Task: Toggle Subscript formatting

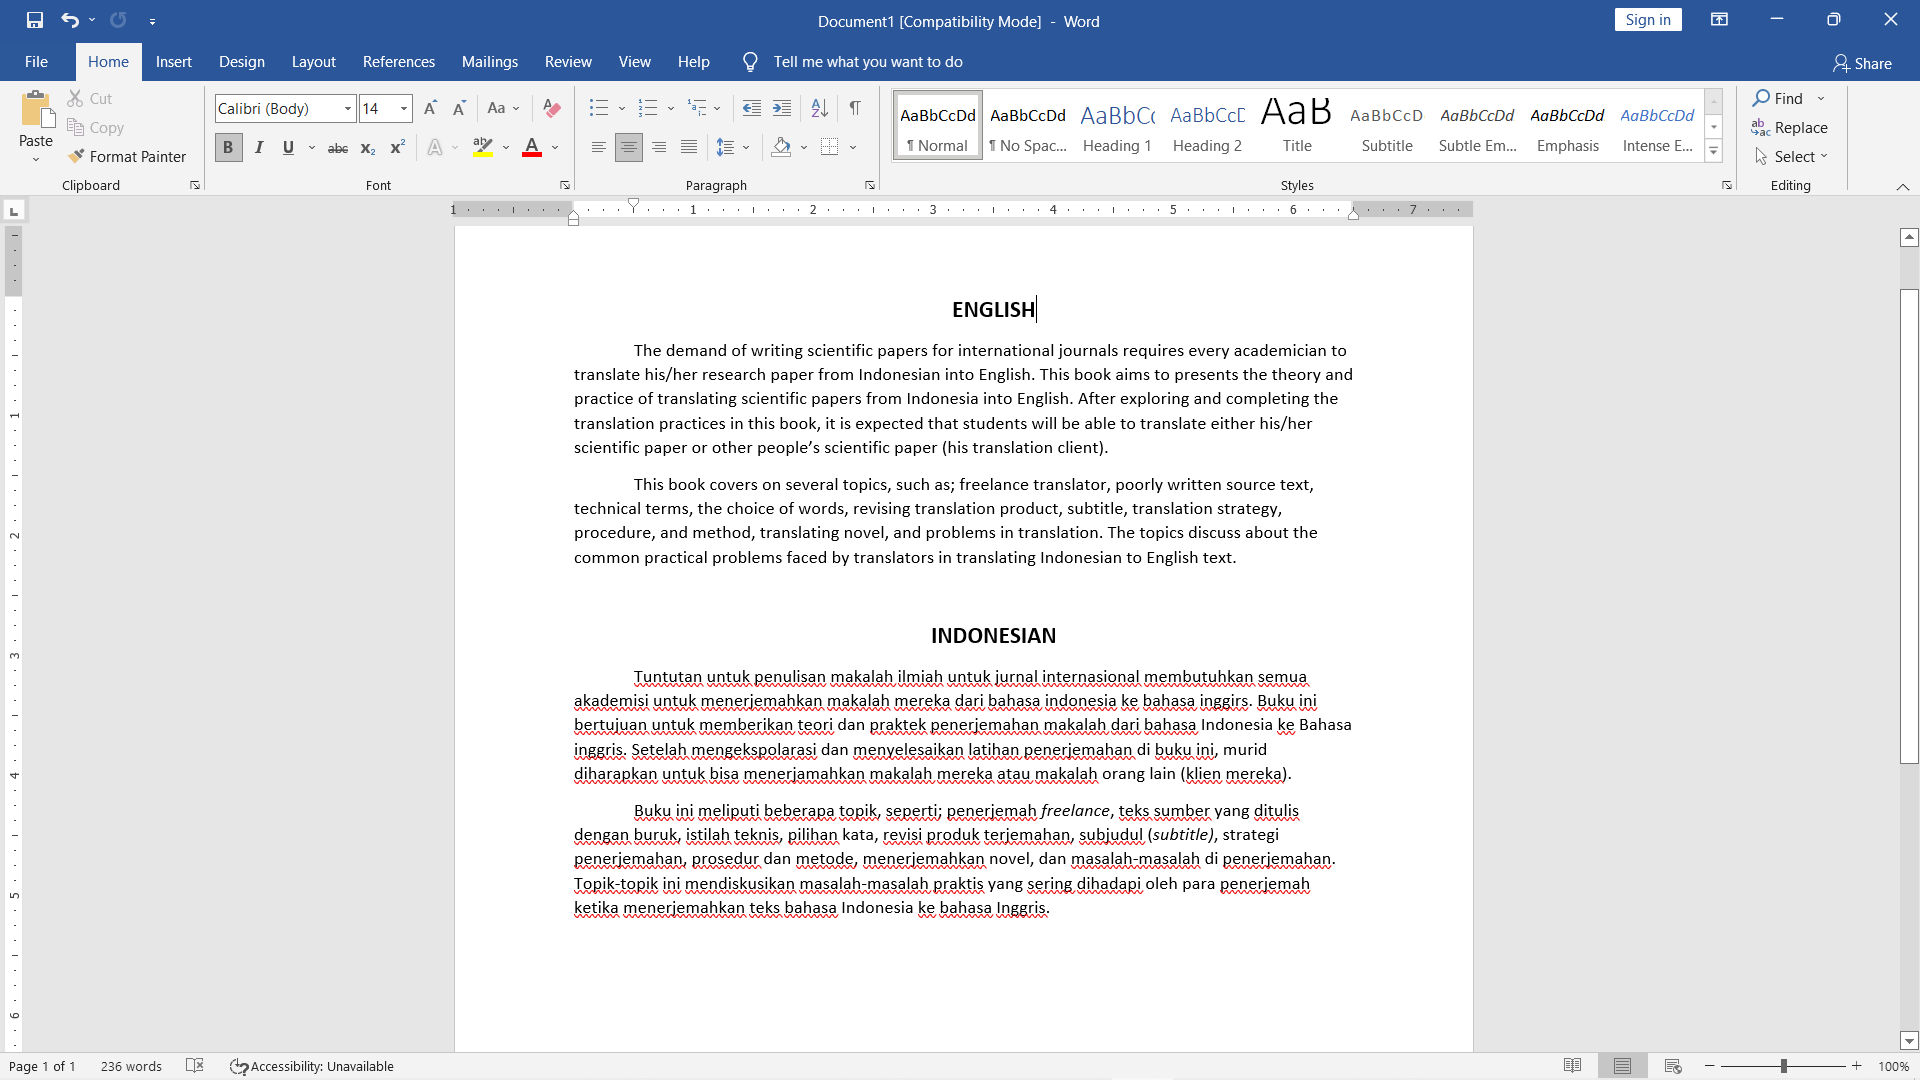Action: coord(368,147)
